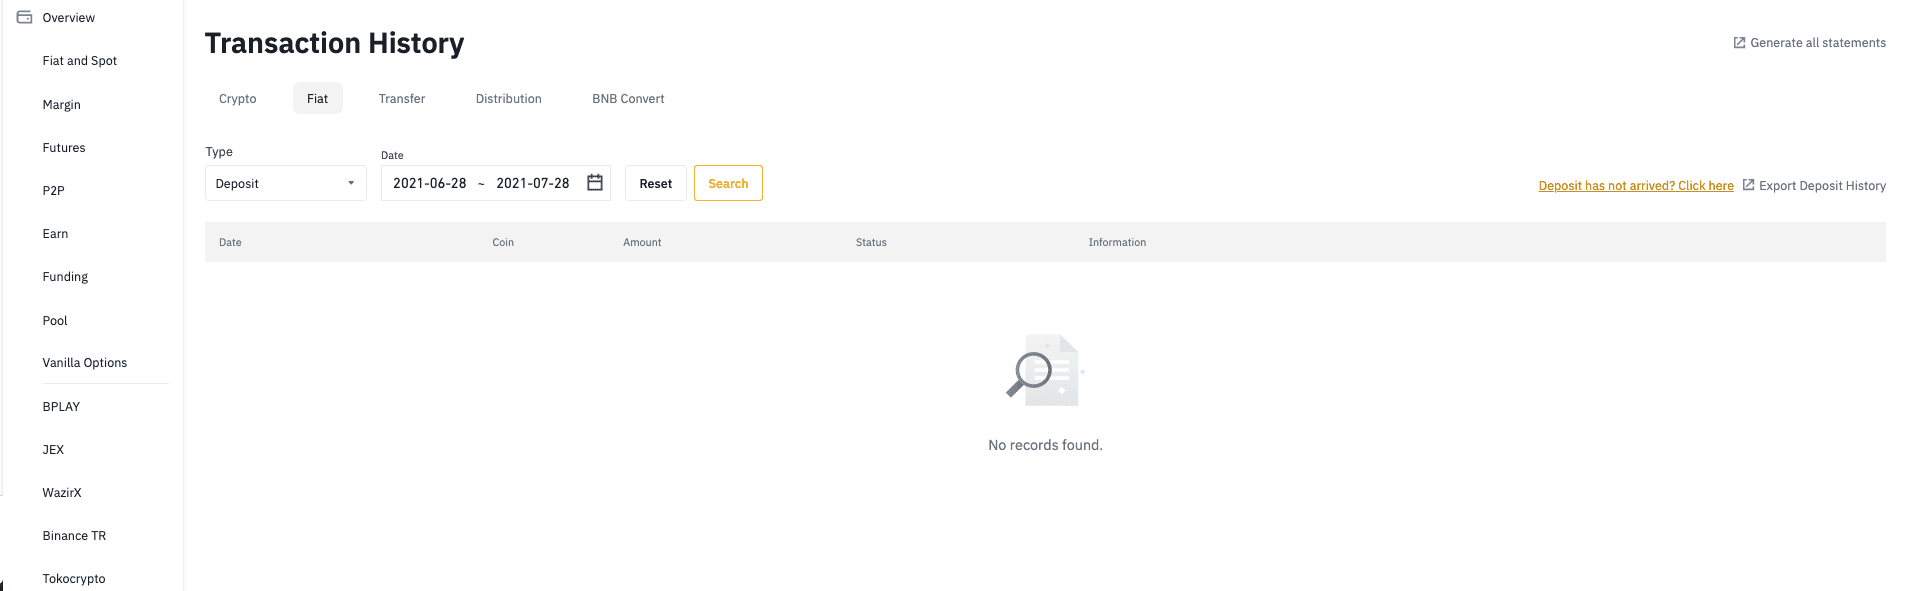Viewport: 1905px width, 591px height.
Task: Open the Transfer tab
Action: tap(402, 98)
